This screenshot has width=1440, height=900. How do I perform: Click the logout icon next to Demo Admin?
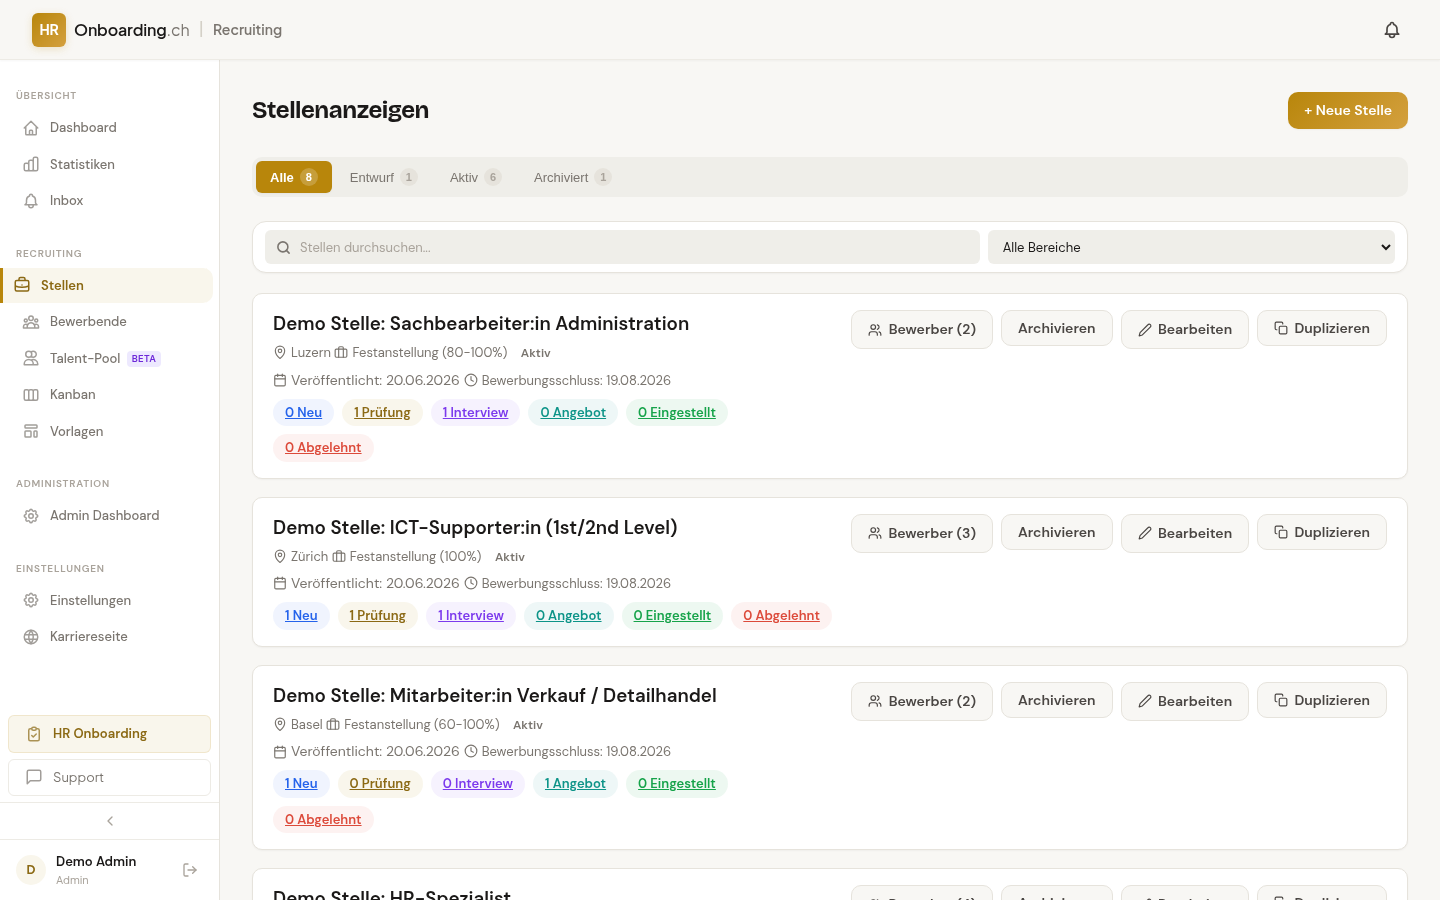point(190,870)
